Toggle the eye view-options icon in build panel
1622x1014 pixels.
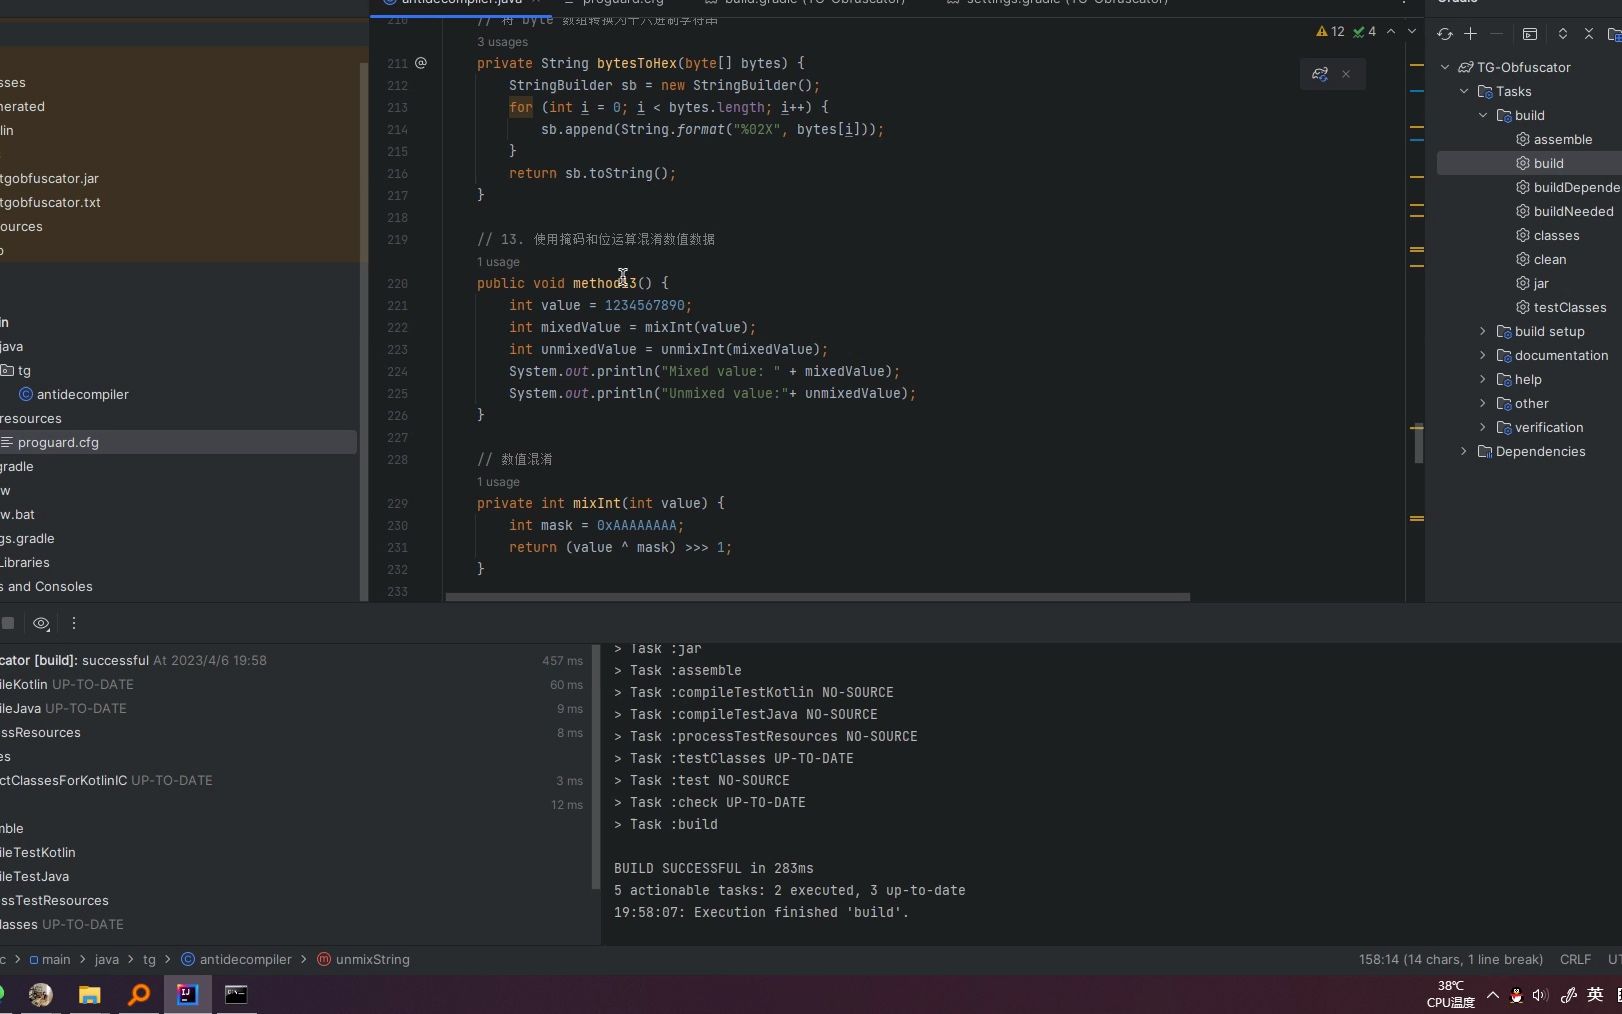41,623
